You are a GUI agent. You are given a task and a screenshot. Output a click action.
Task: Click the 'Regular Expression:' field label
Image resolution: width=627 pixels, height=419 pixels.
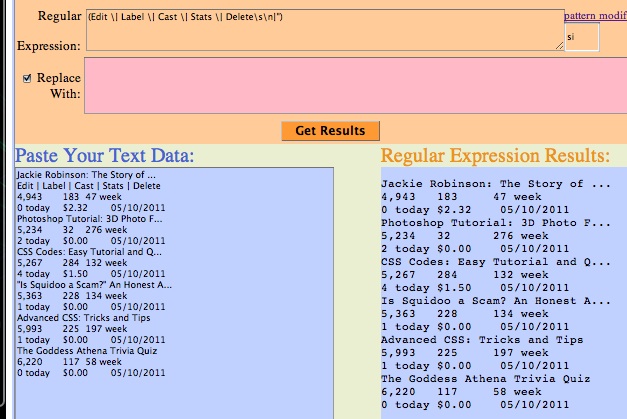(48, 30)
